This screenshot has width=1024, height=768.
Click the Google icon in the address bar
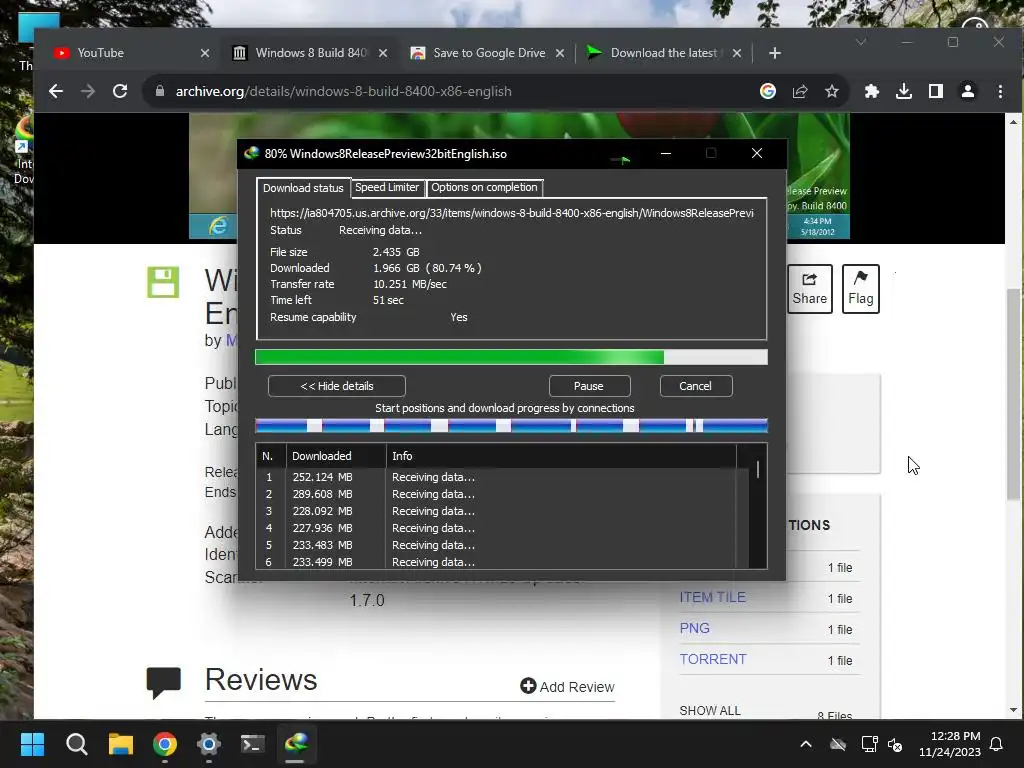click(768, 91)
